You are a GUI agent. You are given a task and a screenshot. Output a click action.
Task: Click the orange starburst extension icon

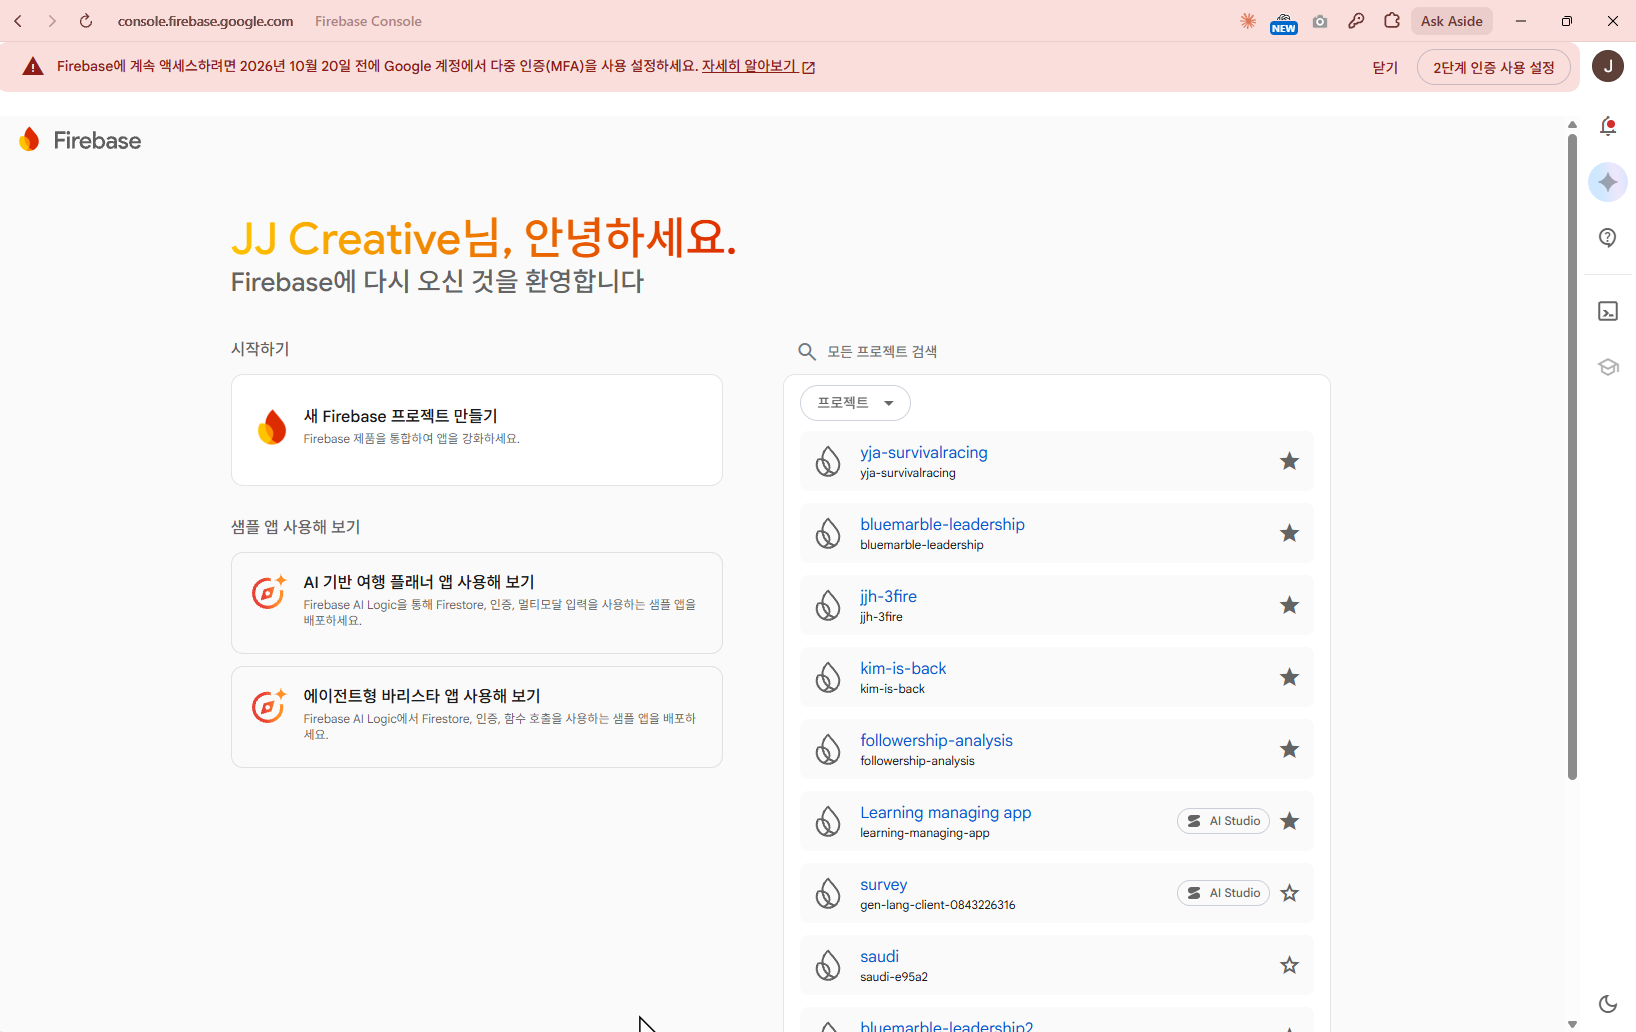(x=1248, y=21)
